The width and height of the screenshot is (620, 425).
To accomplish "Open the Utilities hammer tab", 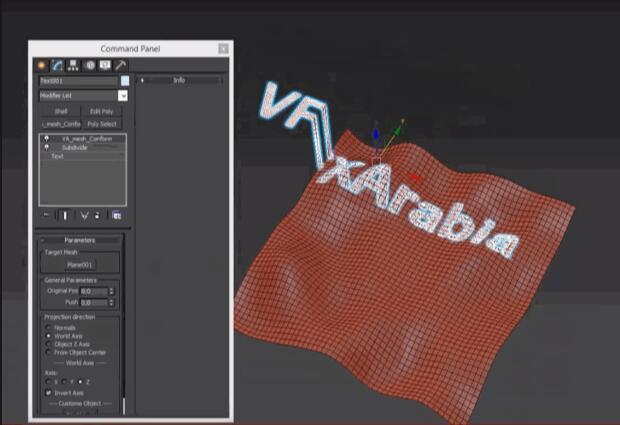I will click(x=120, y=65).
